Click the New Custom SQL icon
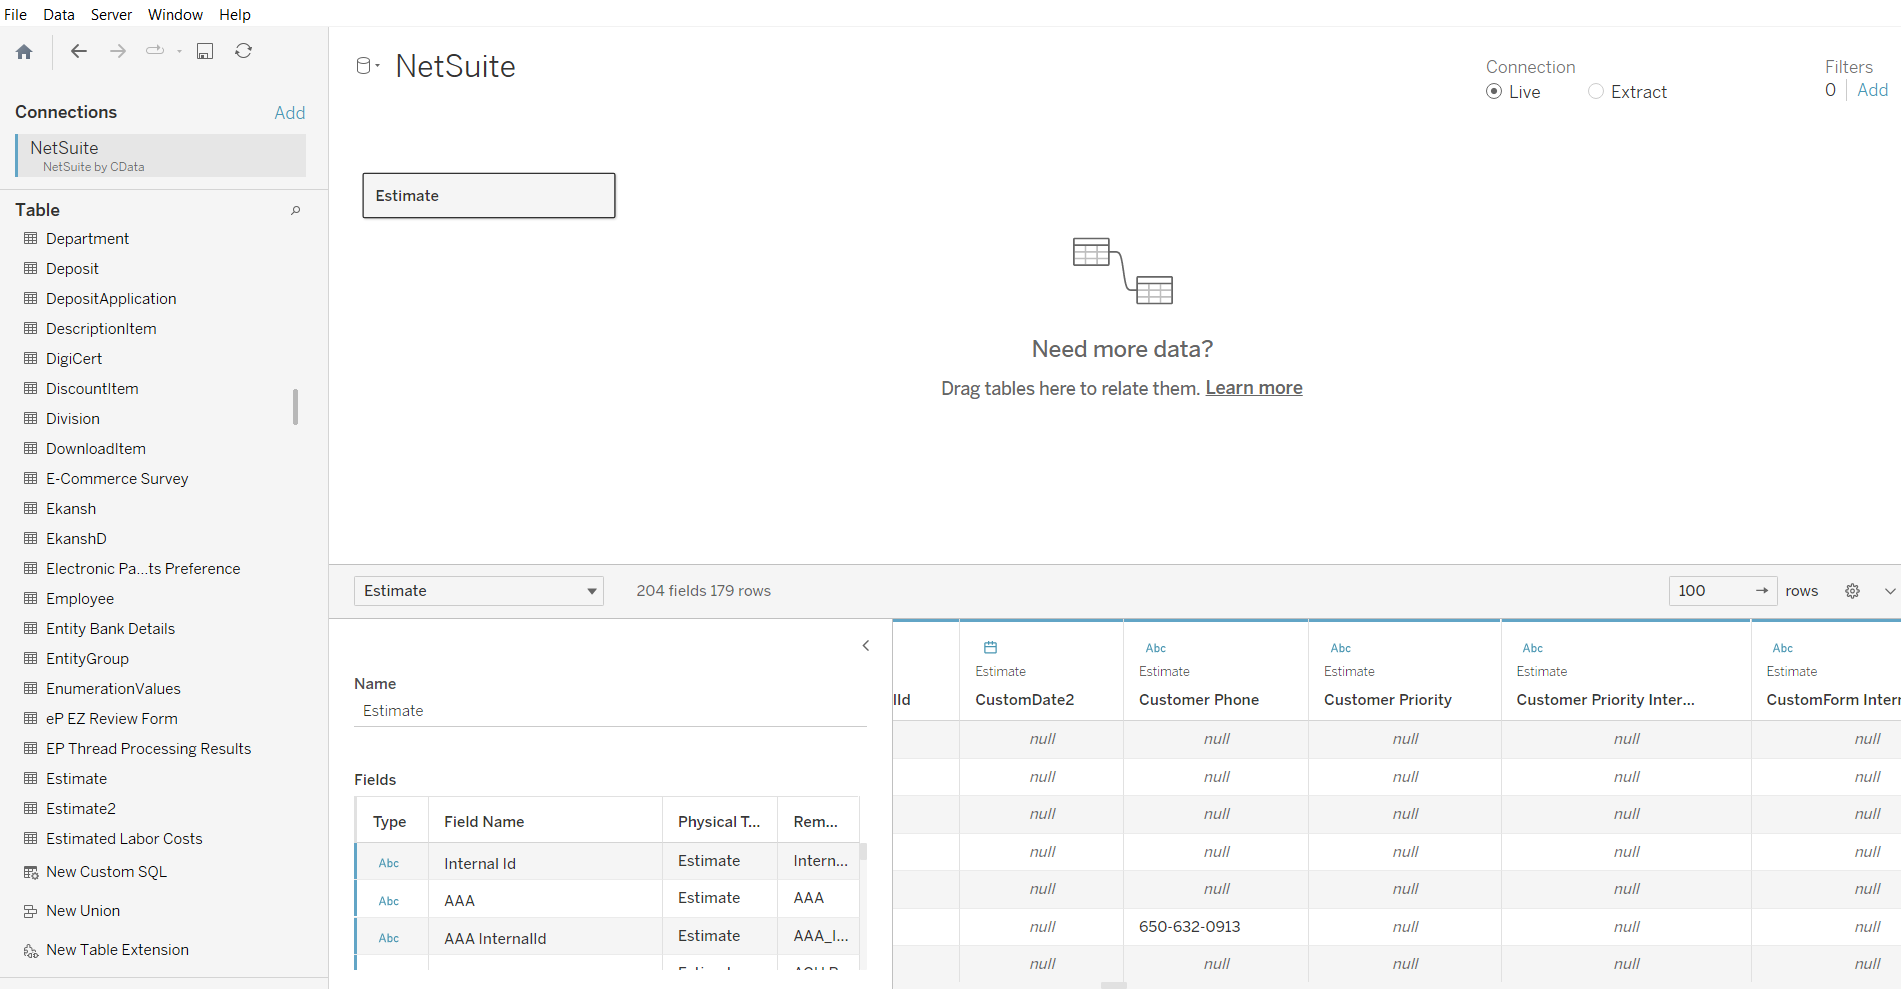 [31, 872]
